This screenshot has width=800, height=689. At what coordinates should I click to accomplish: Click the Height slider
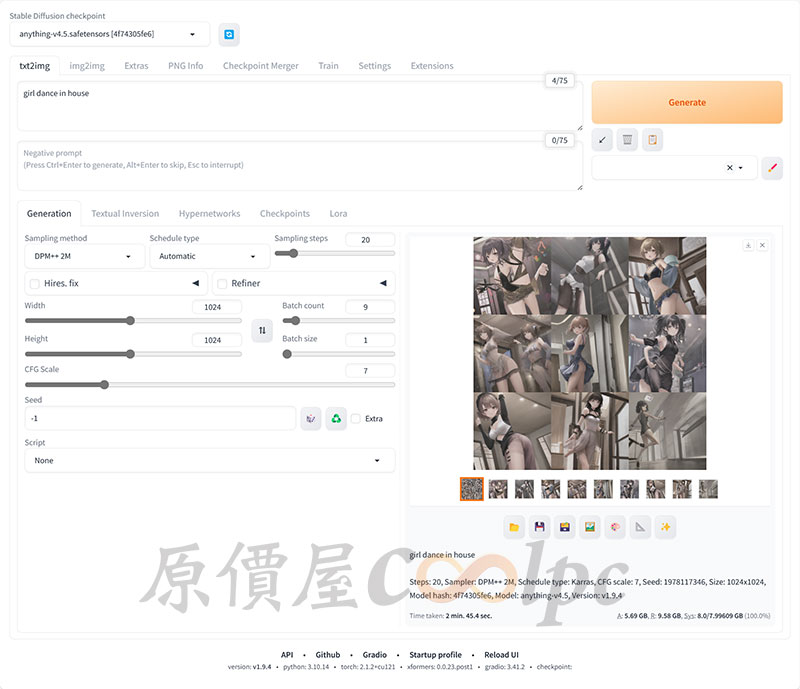(133, 354)
